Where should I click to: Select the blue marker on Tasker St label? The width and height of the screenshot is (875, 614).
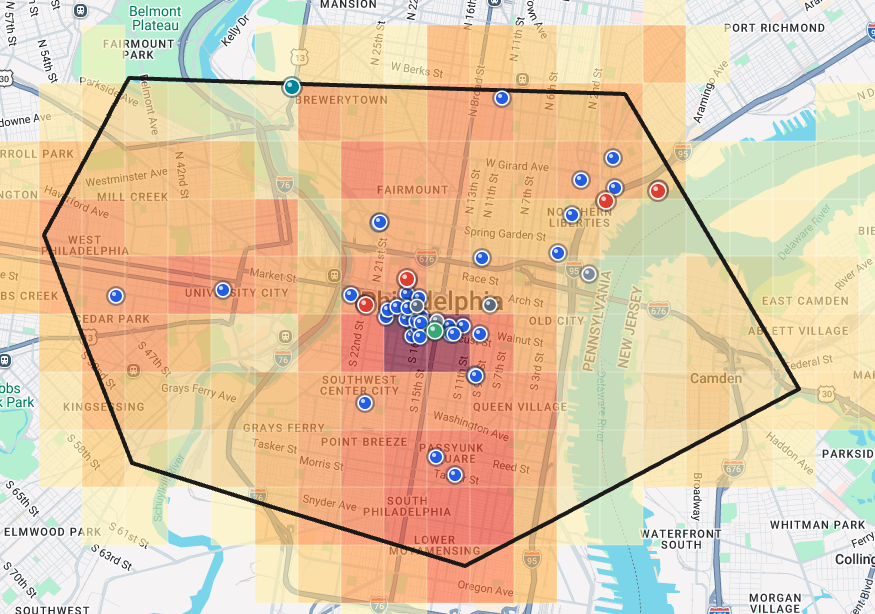[455, 475]
